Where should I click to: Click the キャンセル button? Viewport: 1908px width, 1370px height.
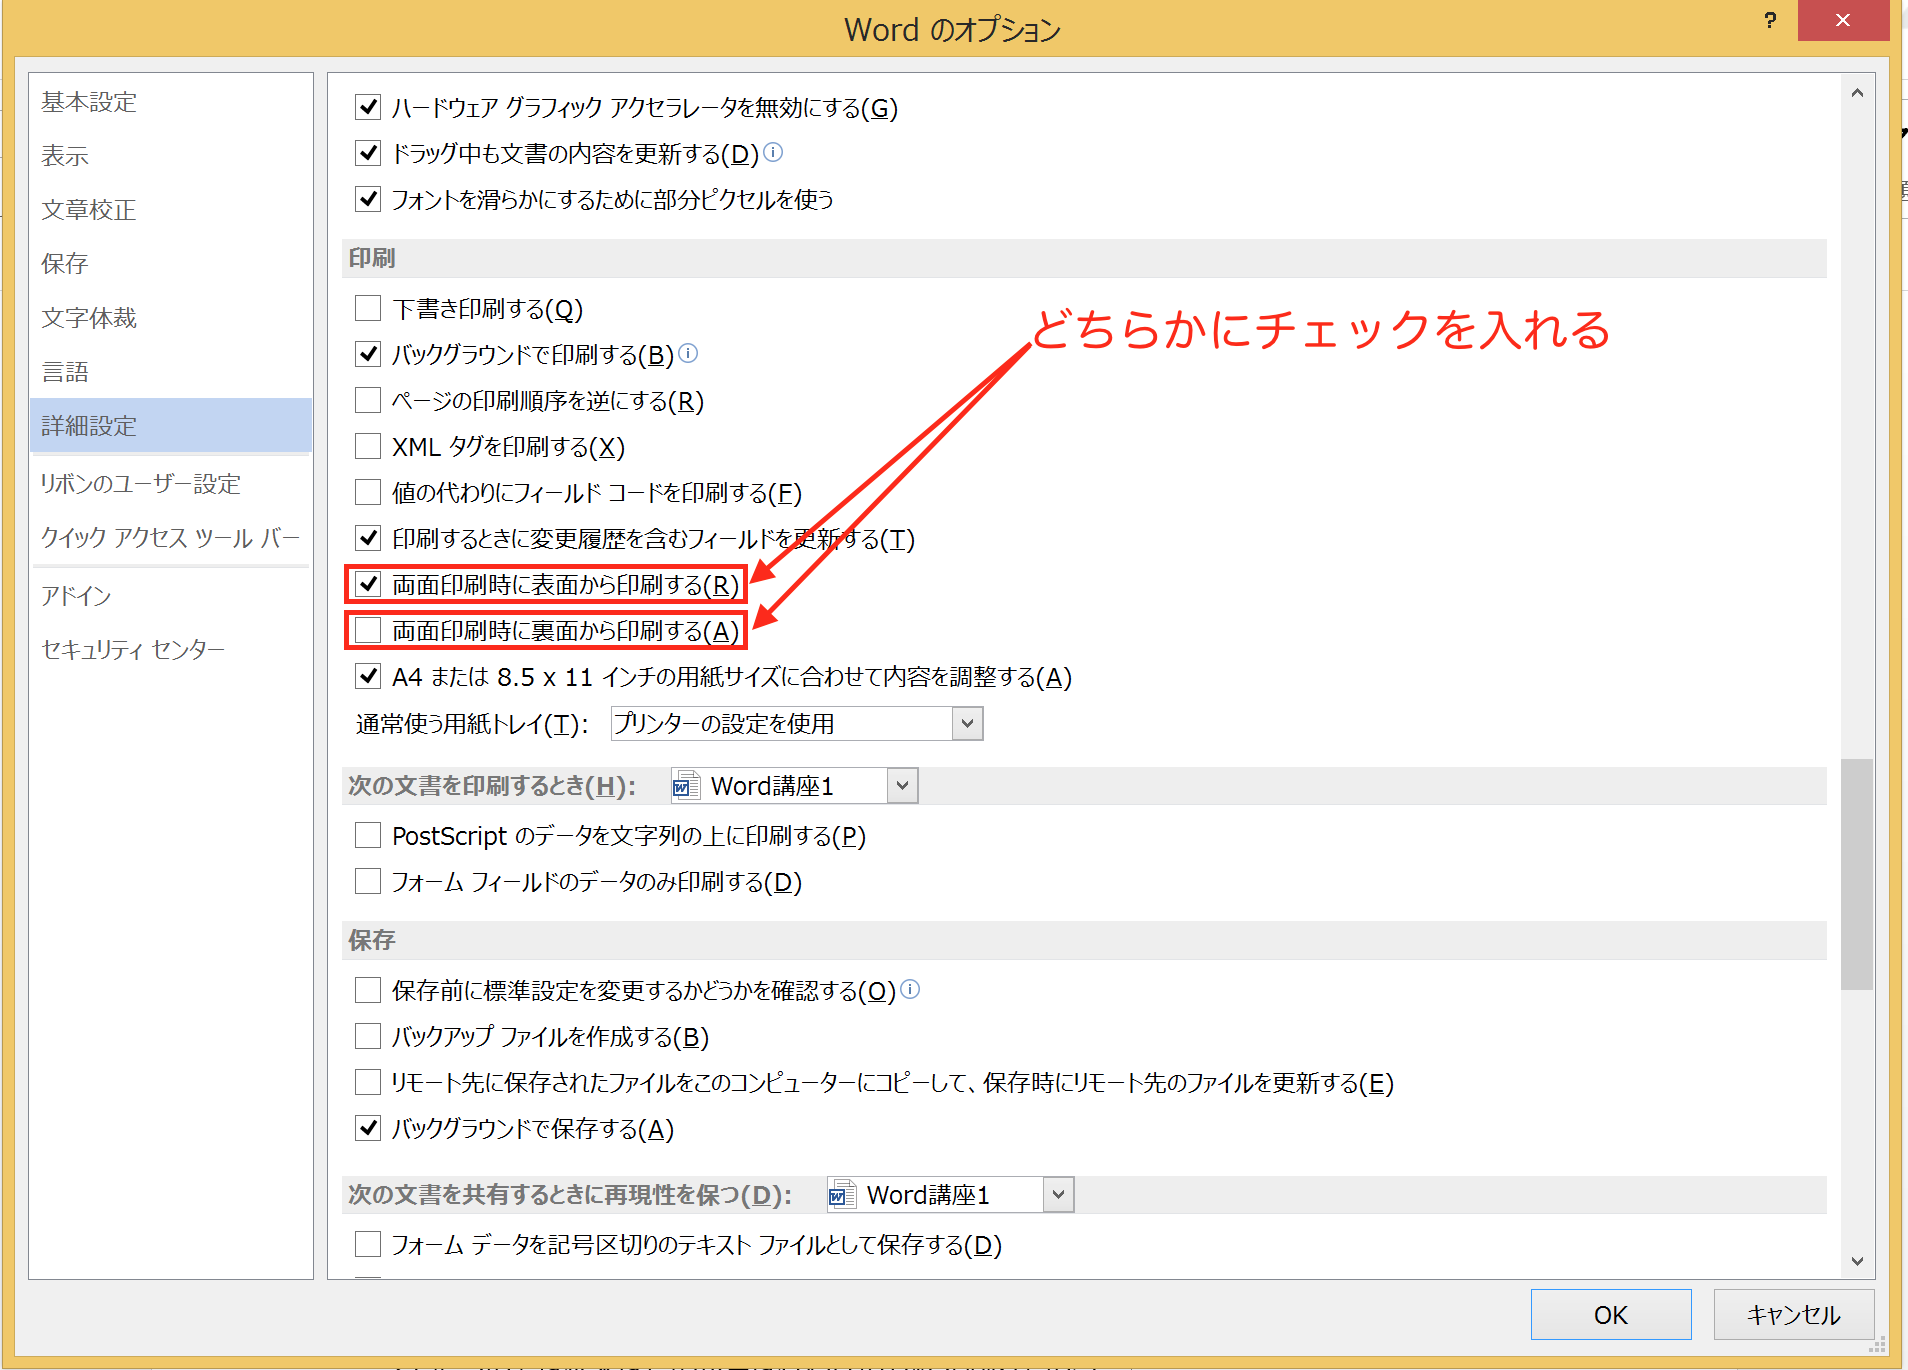point(1794,1314)
